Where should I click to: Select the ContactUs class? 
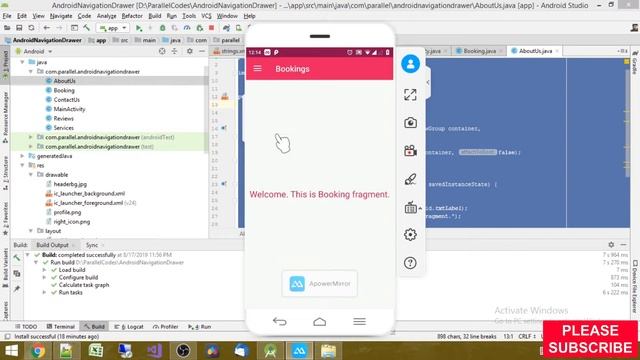67,100
